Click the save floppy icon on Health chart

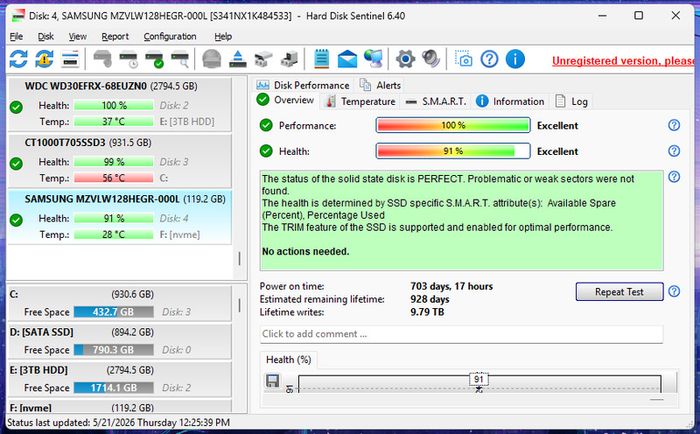272,381
